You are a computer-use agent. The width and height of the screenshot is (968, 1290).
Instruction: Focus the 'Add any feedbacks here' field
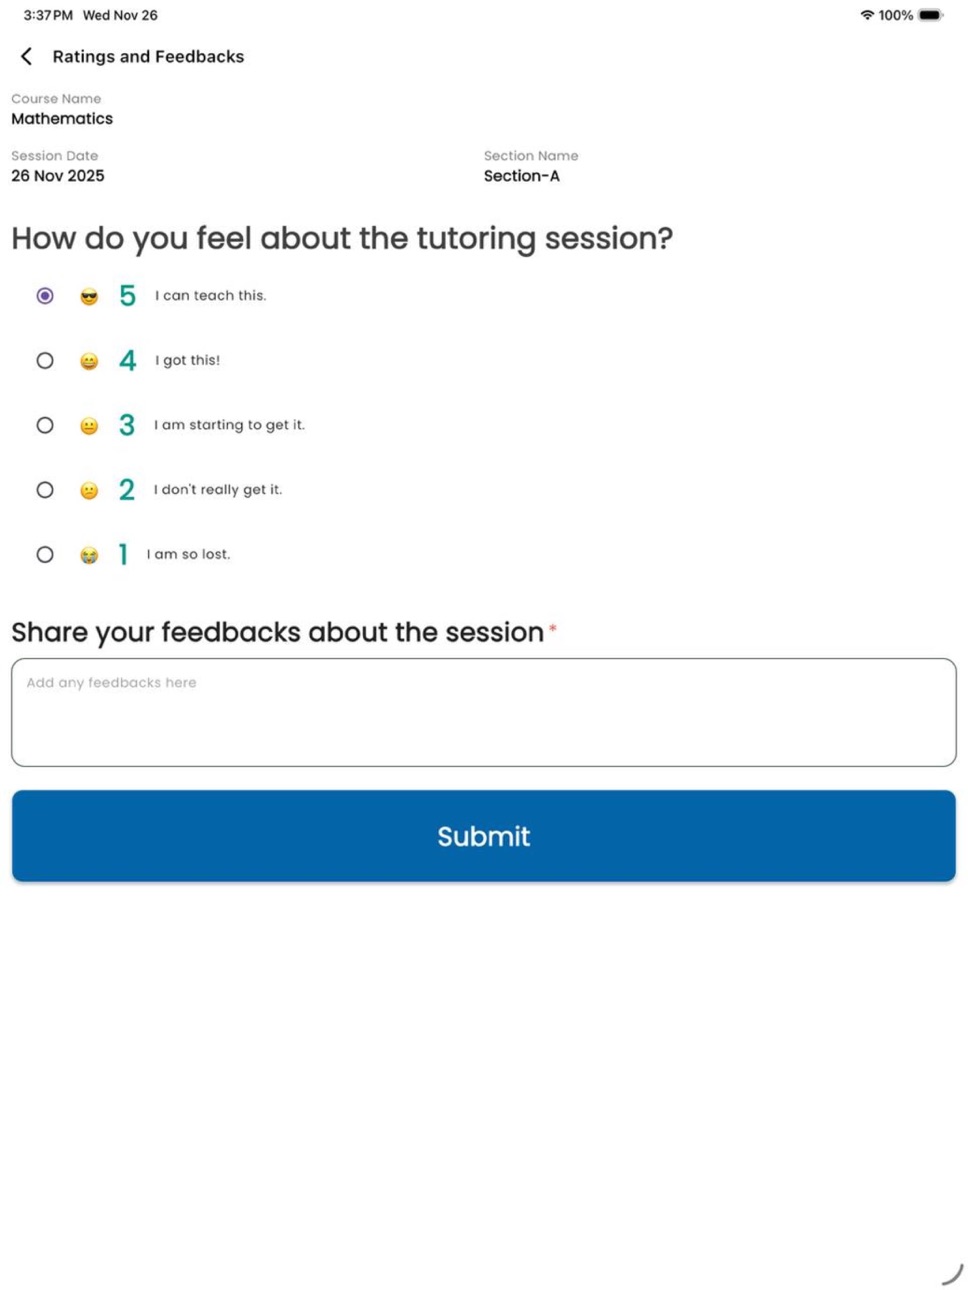point(484,712)
